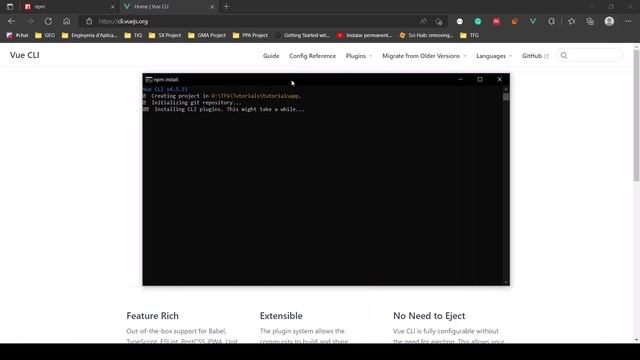Close the Home | Vue CLI tab
640x360 pixels.
click(x=212, y=7)
